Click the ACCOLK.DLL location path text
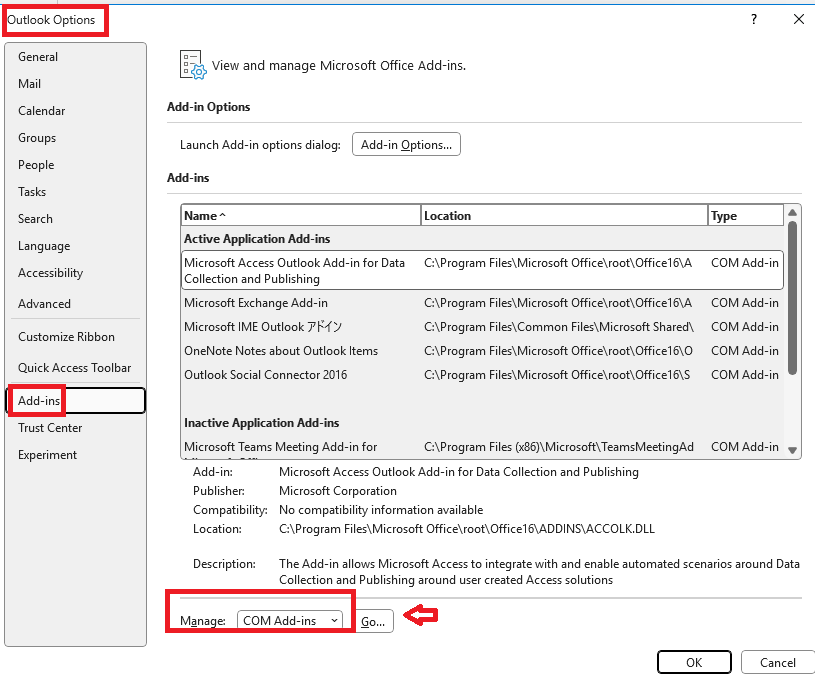Image resolution: width=815 pixels, height=677 pixels. pyautogui.click(x=467, y=529)
